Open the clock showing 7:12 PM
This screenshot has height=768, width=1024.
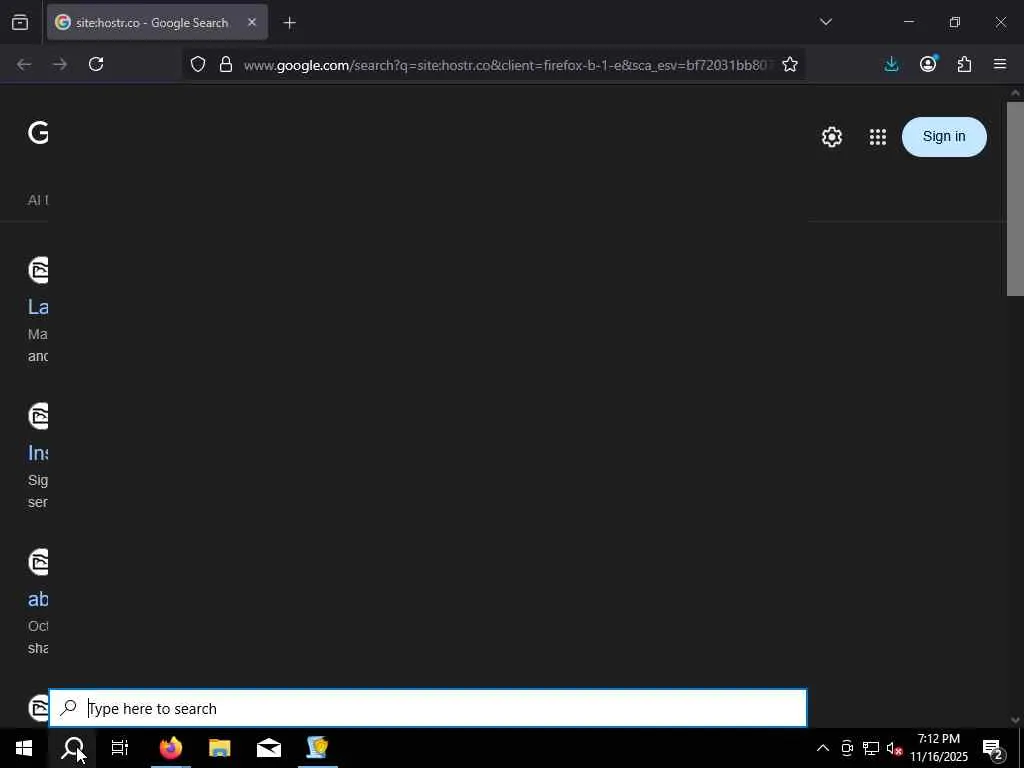(939, 748)
